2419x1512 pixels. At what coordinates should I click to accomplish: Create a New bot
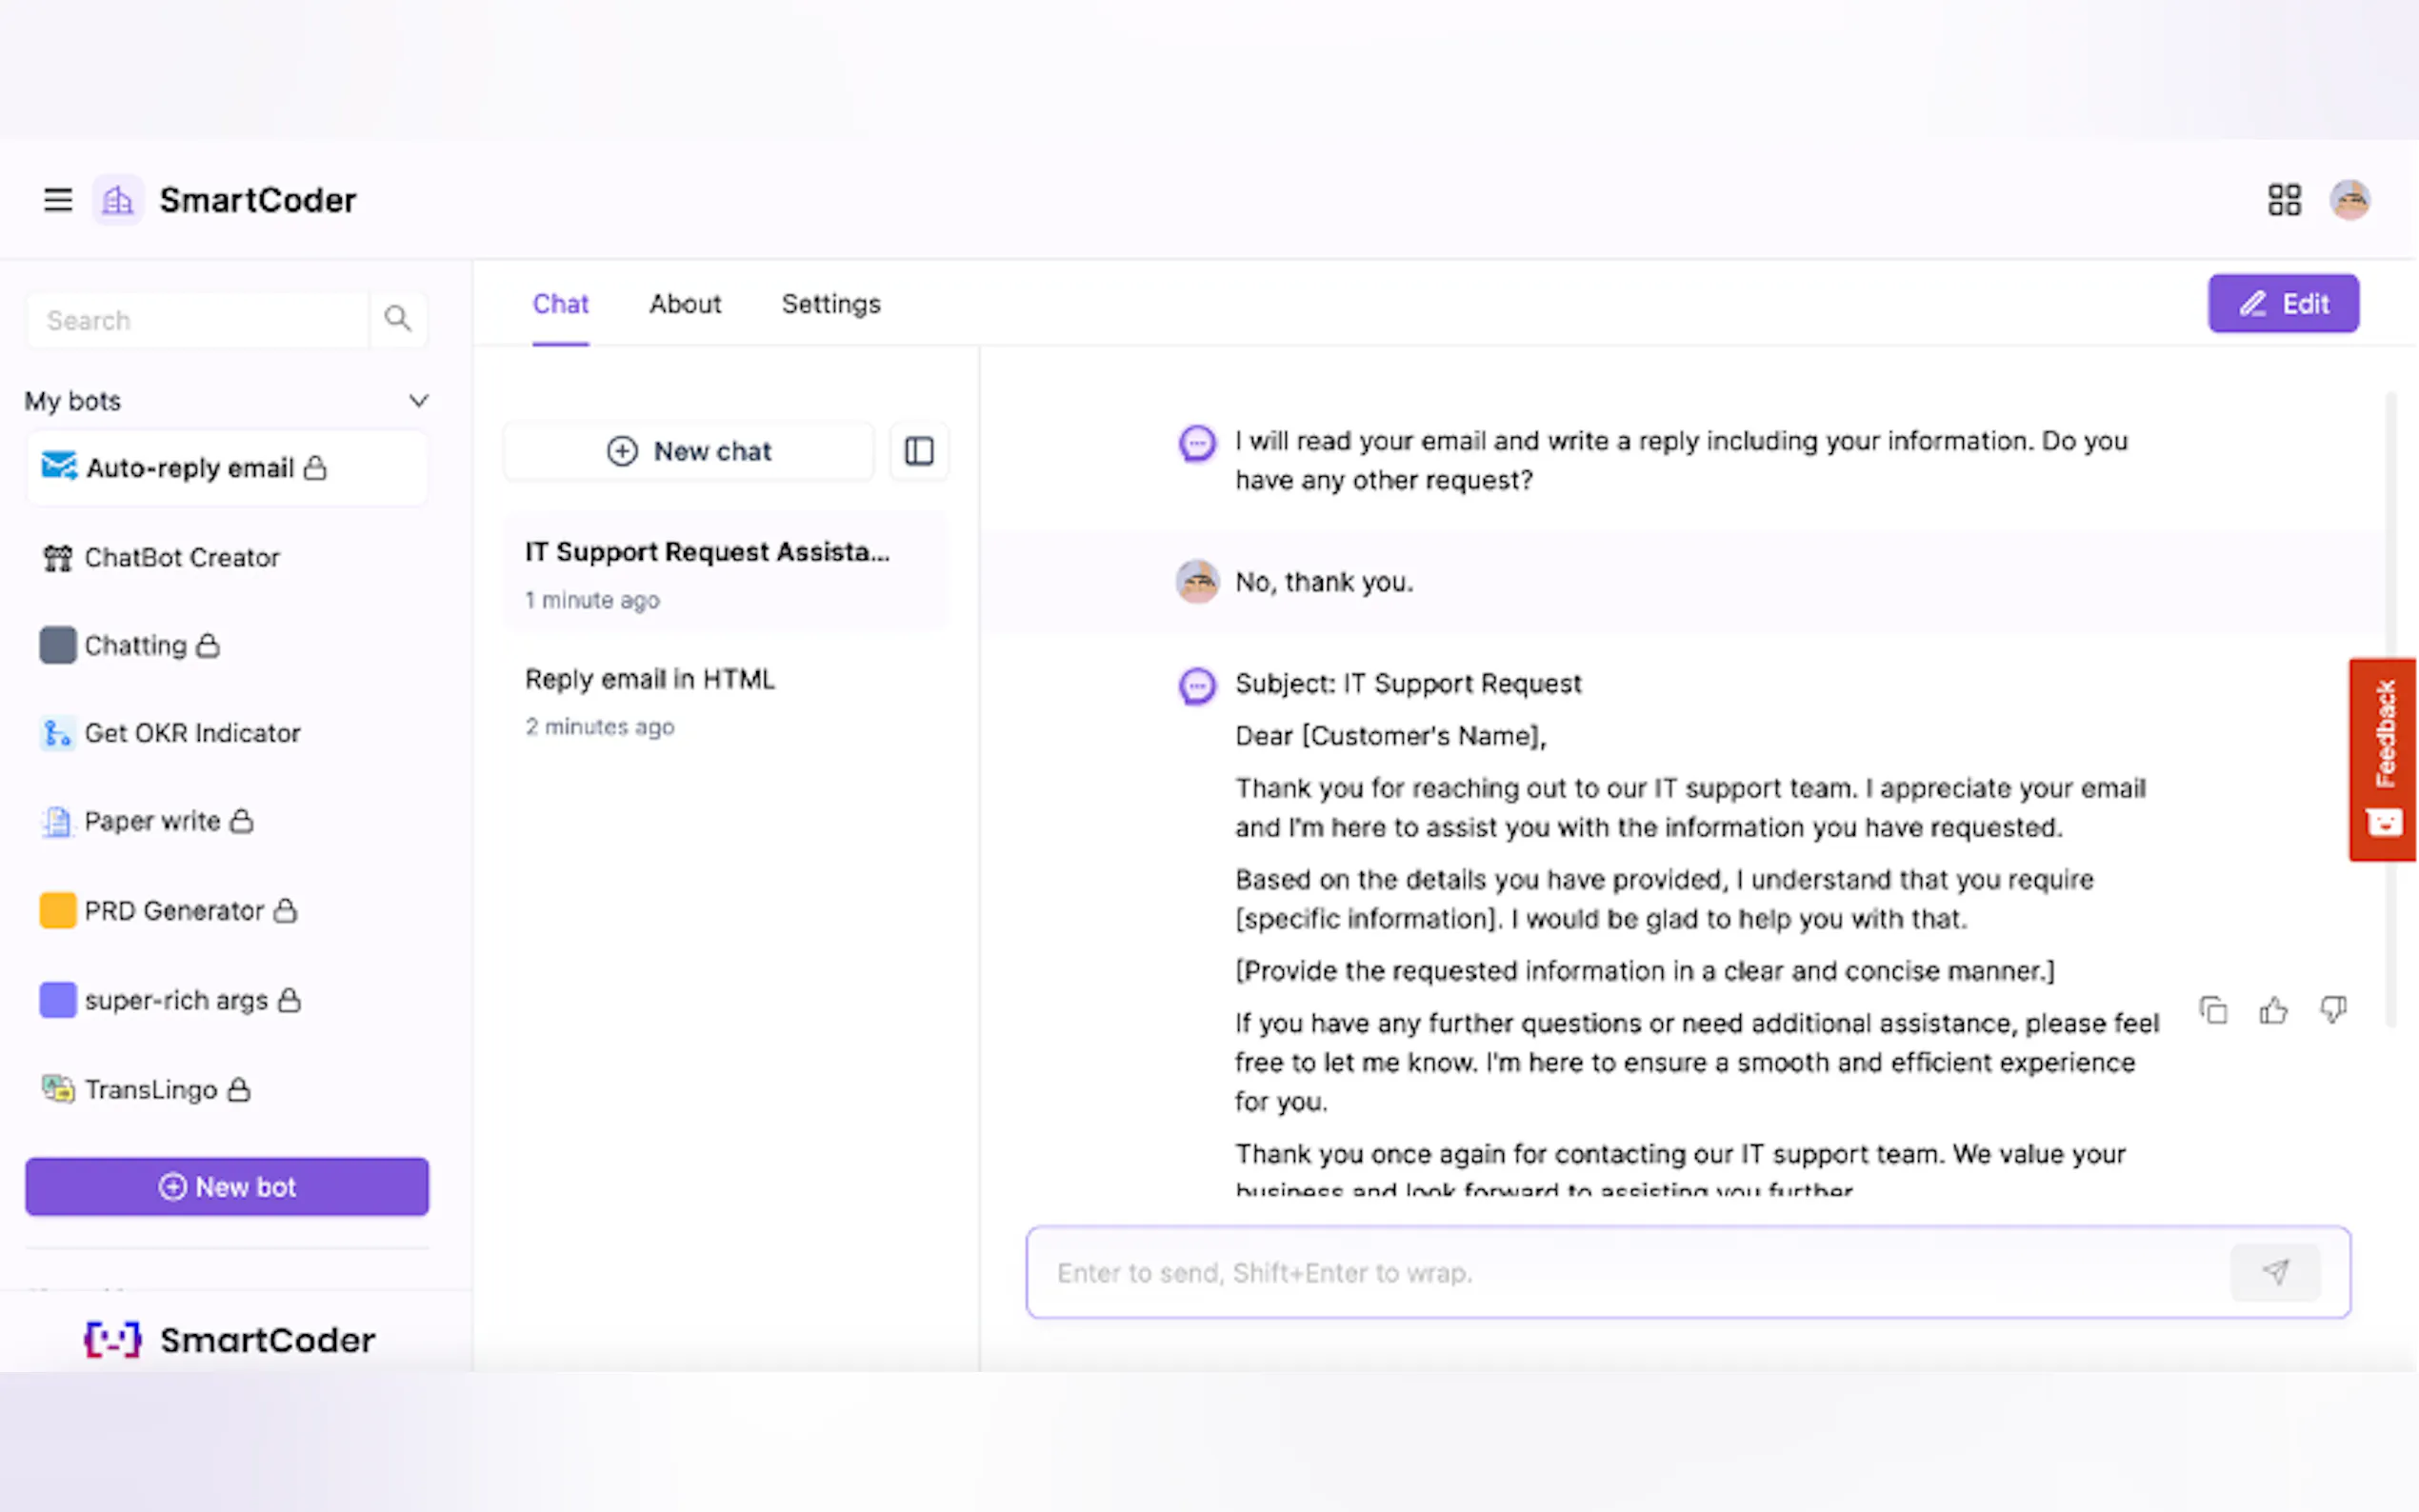(x=227, y=1187)
